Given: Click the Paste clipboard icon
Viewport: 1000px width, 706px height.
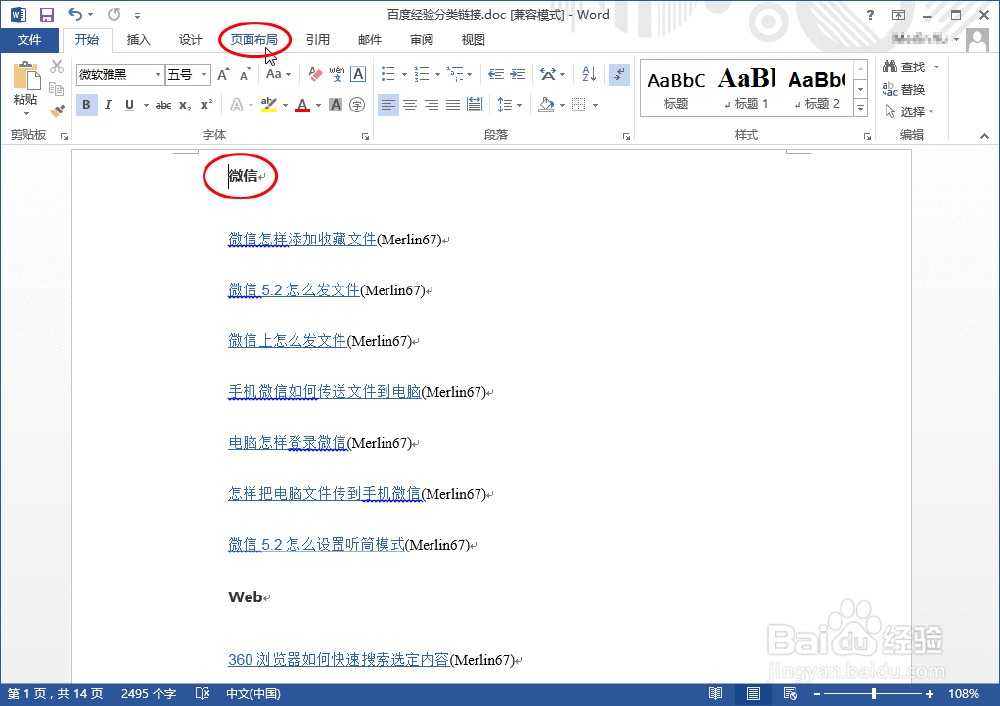Looking at the screenshot, I should tap(26, 77).
